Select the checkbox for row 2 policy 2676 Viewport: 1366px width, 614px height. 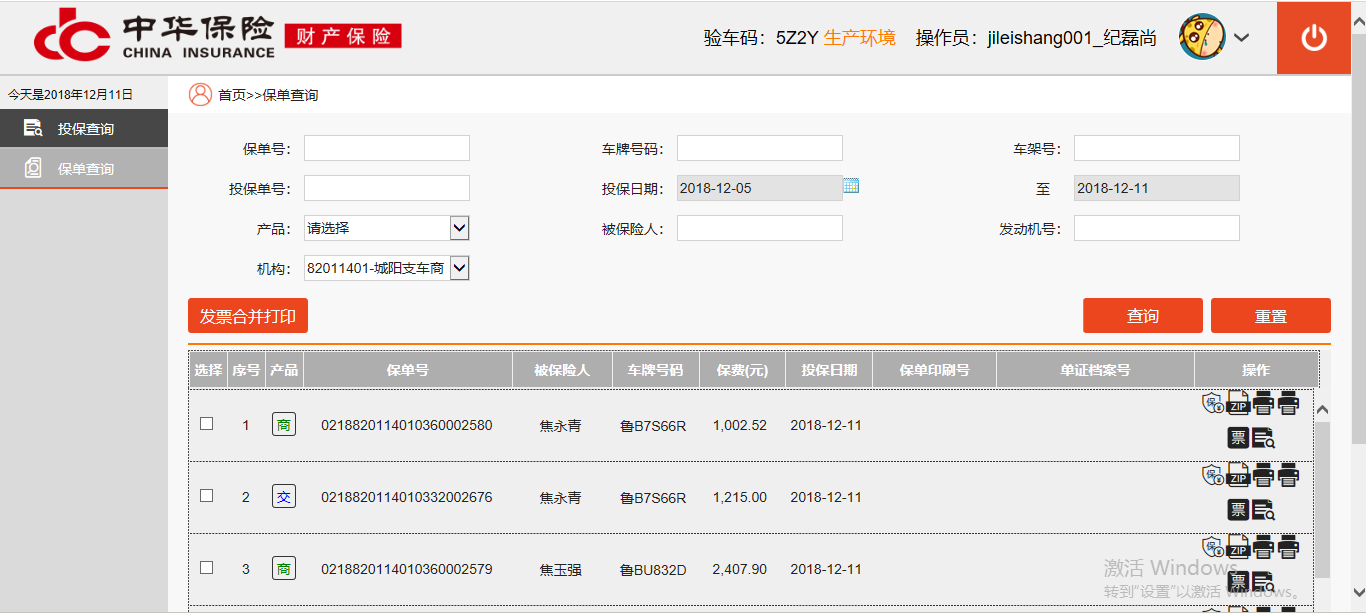coord(207,495)
